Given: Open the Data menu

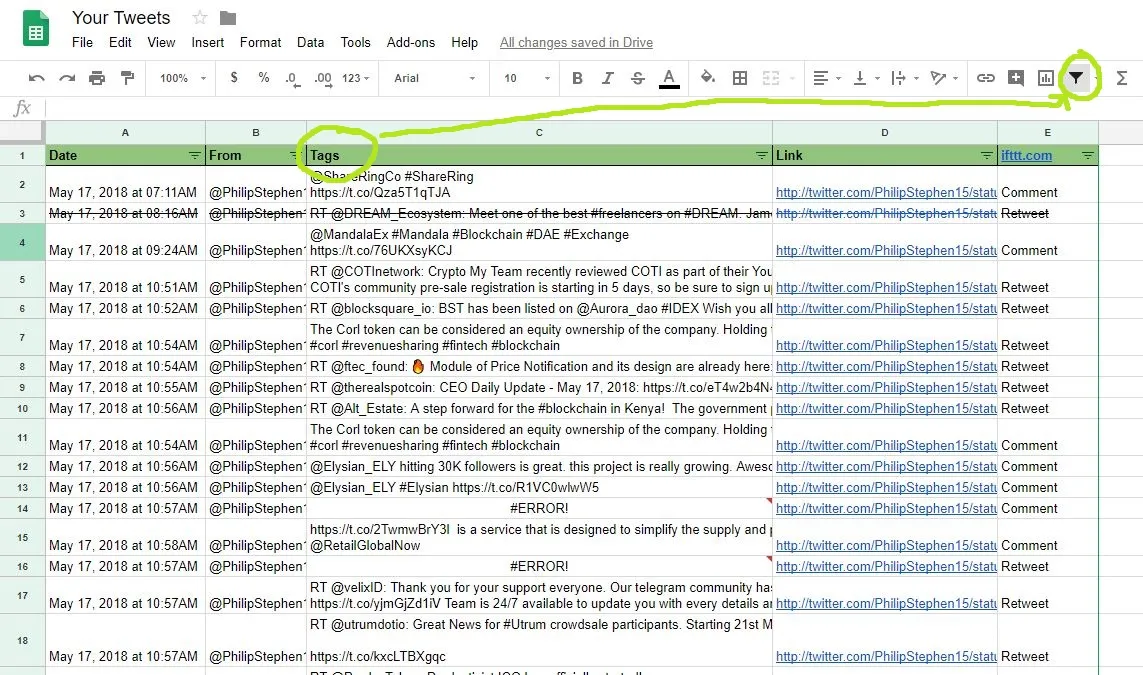Looking at the screenshot, I should tap(311, 42).
